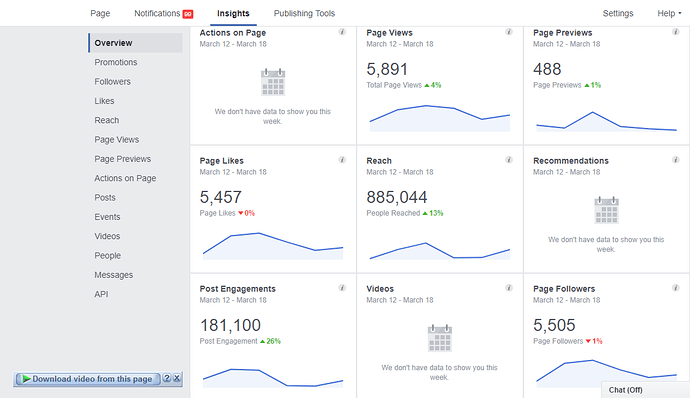Click the Reach line chart
The width and height of the screenshot is (690, 398).
pyautogui.click(x=440, y=251)
